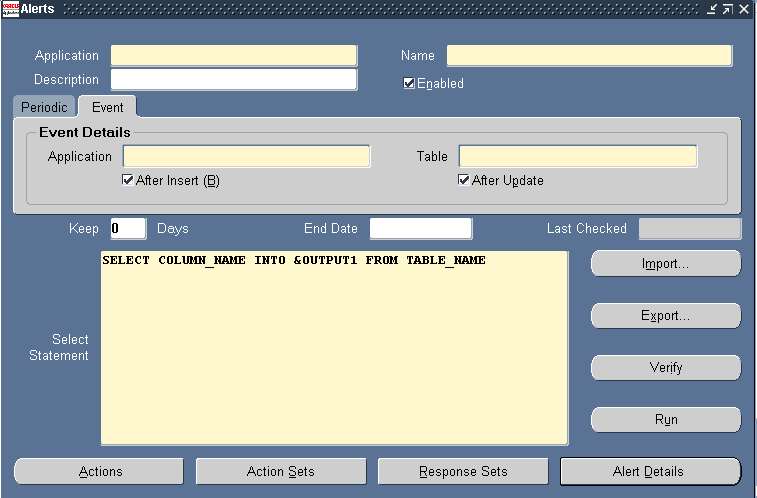757x498 pixels.
Task: Click the End Date field
Action: pos(421,228)
